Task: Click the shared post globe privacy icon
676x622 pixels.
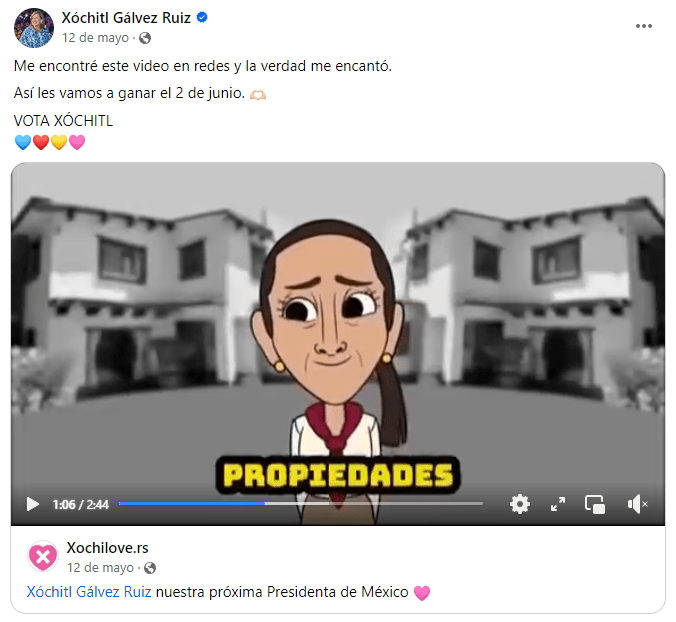Action: (x=150, y=568)
